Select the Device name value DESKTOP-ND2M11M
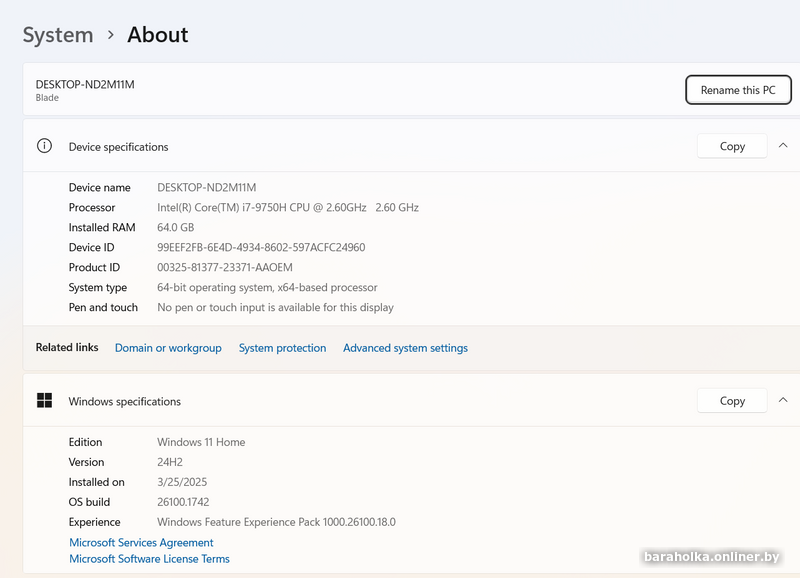This screenshot has height=578, width=800. tap(207, 188)
